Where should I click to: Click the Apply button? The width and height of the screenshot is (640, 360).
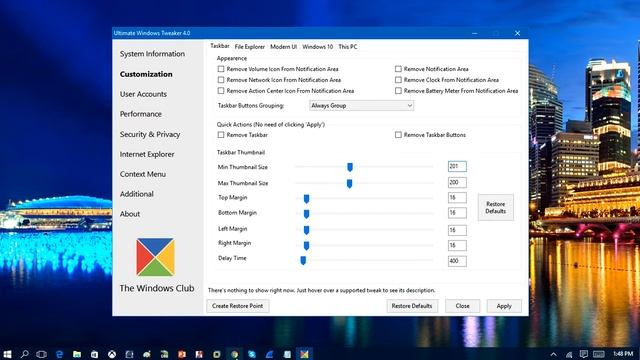point(504,306)
